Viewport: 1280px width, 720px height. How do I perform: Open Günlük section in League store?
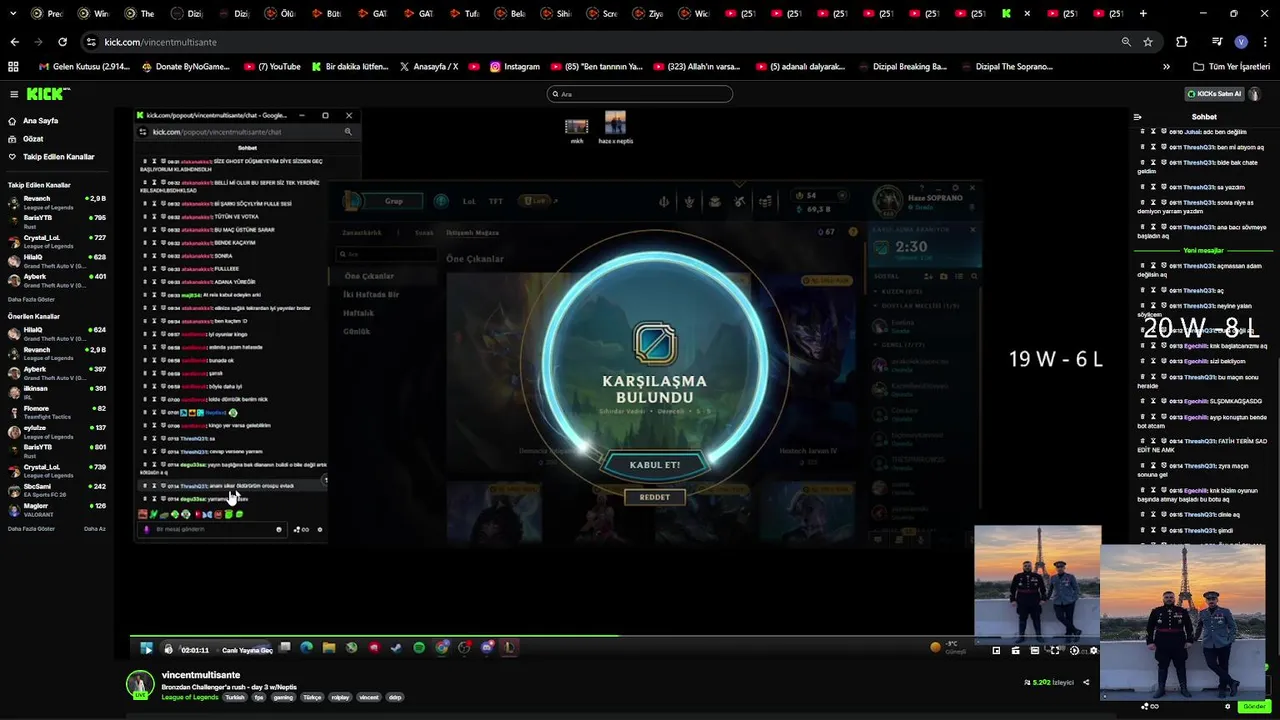click(357, 331)
